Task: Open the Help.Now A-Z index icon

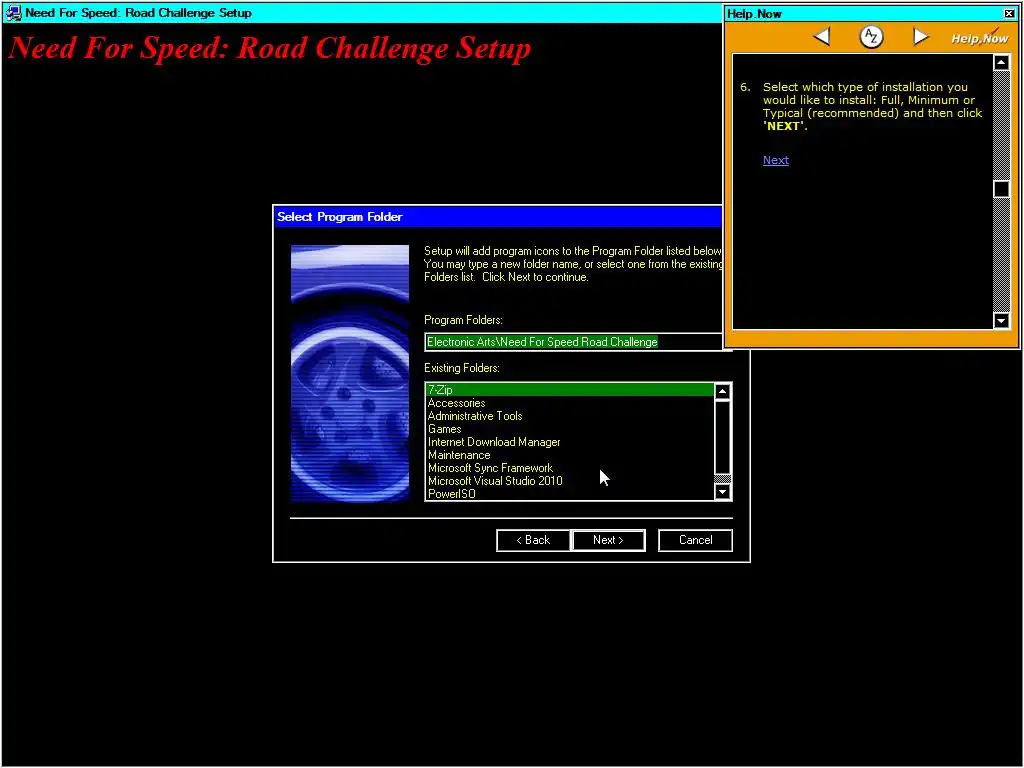Action: (x=871, y=37)
